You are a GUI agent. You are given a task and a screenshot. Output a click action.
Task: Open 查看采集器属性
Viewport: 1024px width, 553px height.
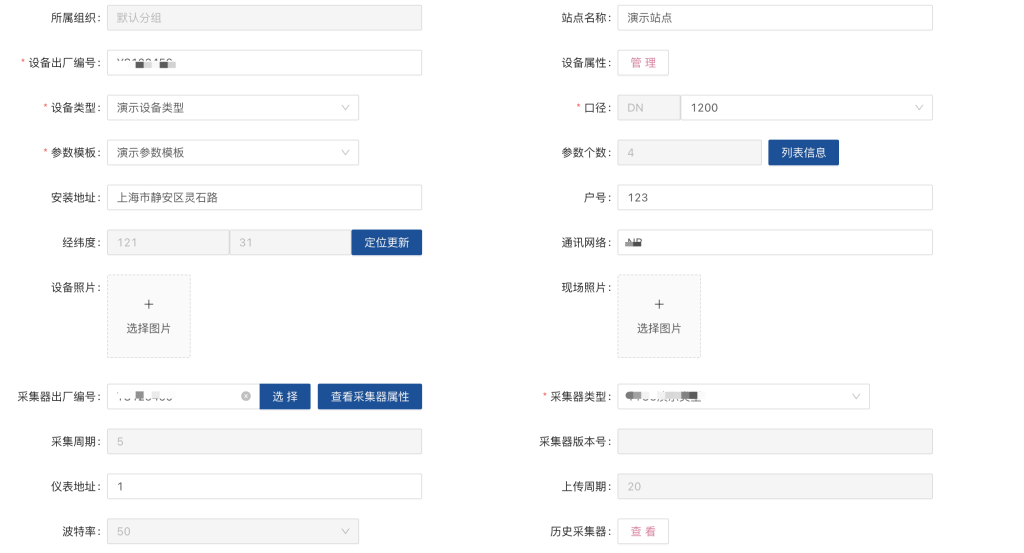click(370, 397)
